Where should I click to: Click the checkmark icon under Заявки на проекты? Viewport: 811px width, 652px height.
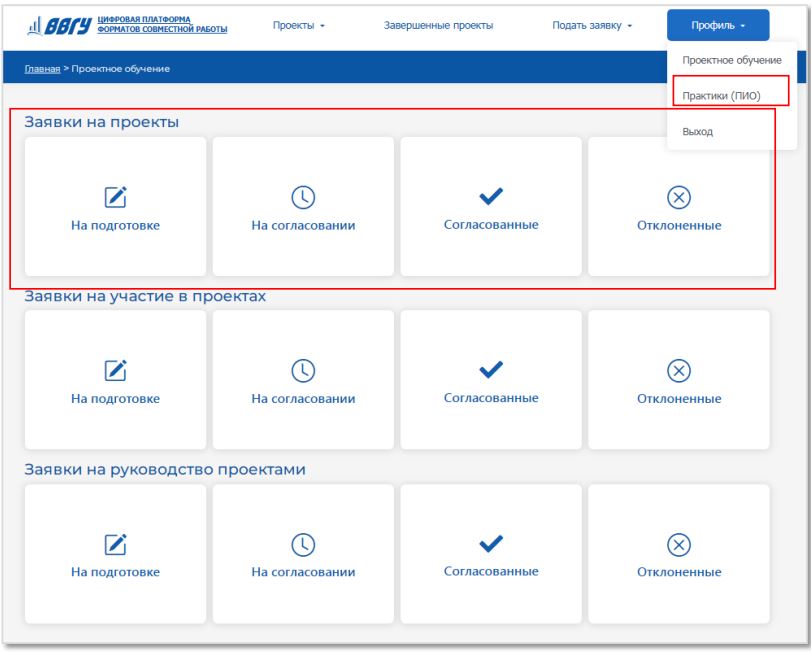[491, 197]
